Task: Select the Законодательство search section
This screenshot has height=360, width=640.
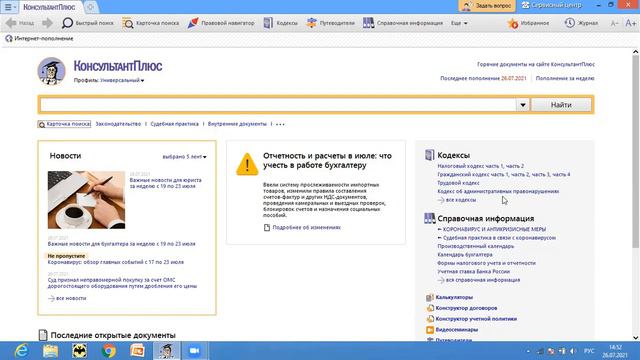Action: click(x=118, y=124)
